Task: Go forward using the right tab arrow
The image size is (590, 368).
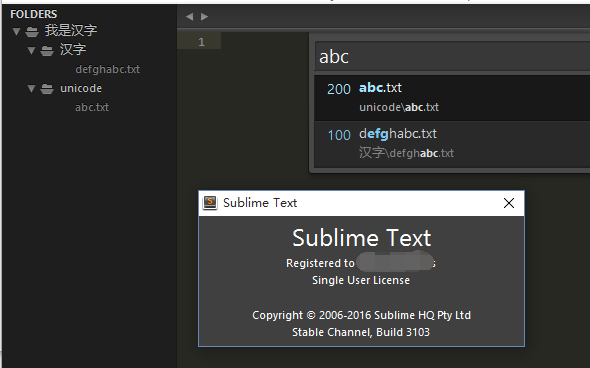Action: click(204, 17)
